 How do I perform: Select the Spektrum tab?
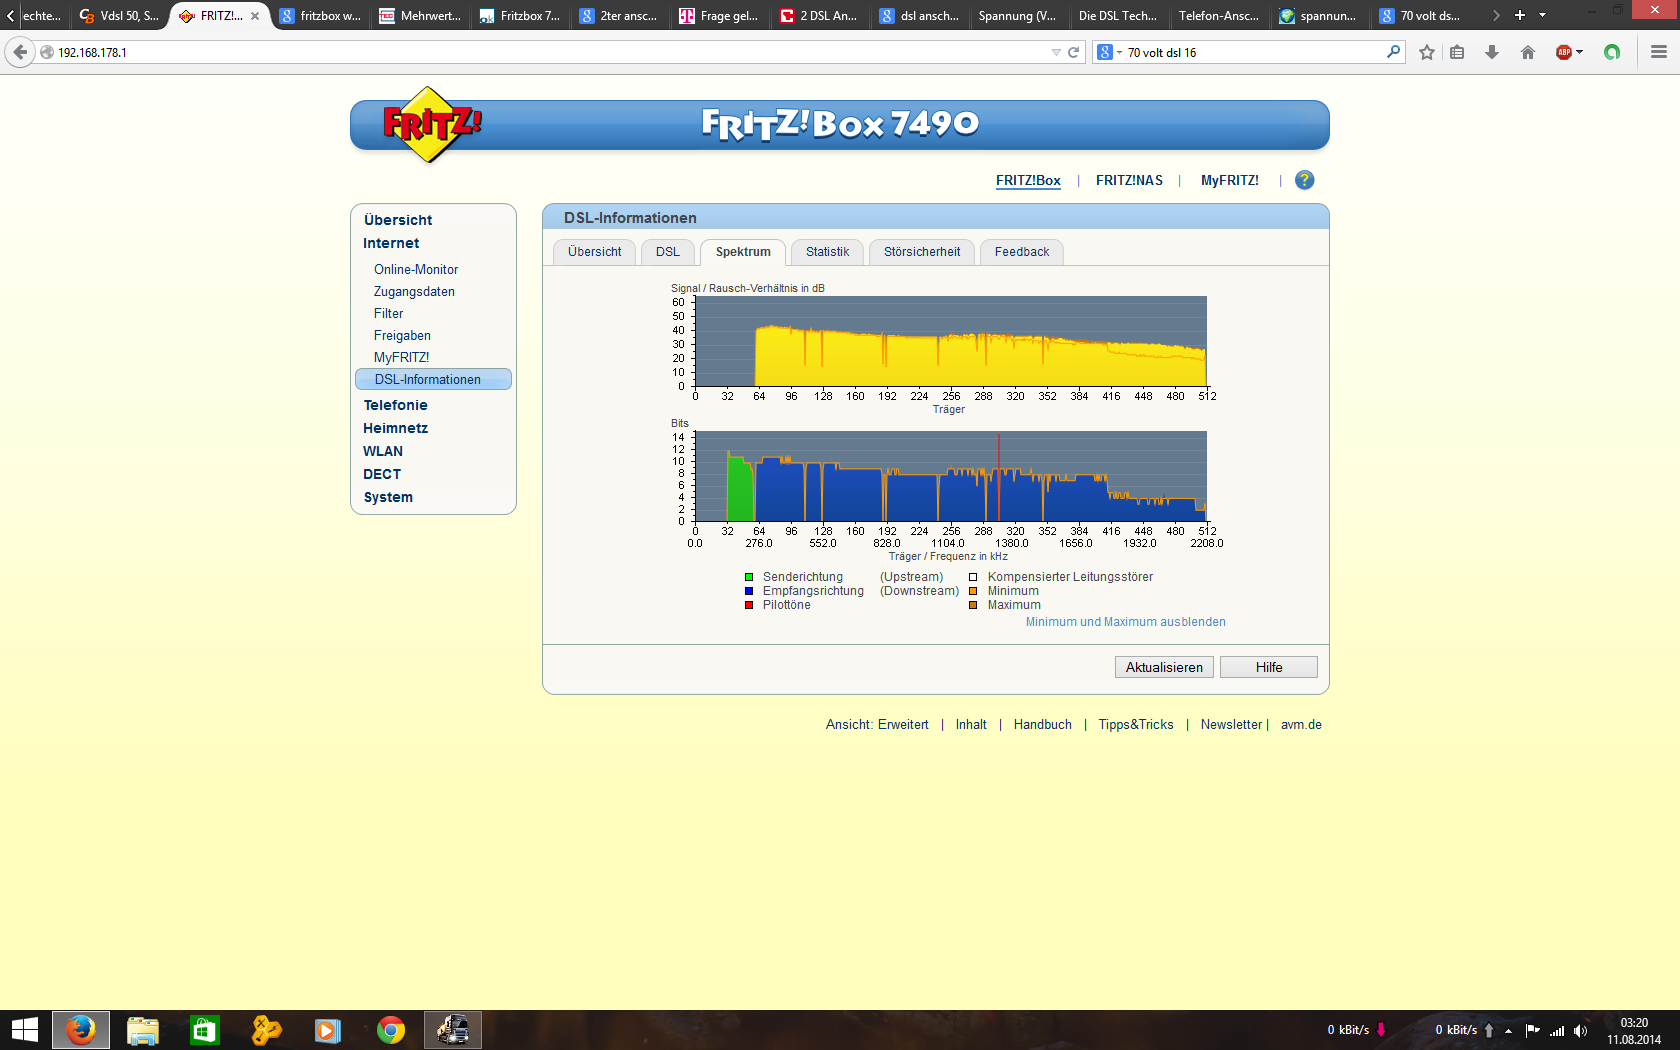click(743, 252)
